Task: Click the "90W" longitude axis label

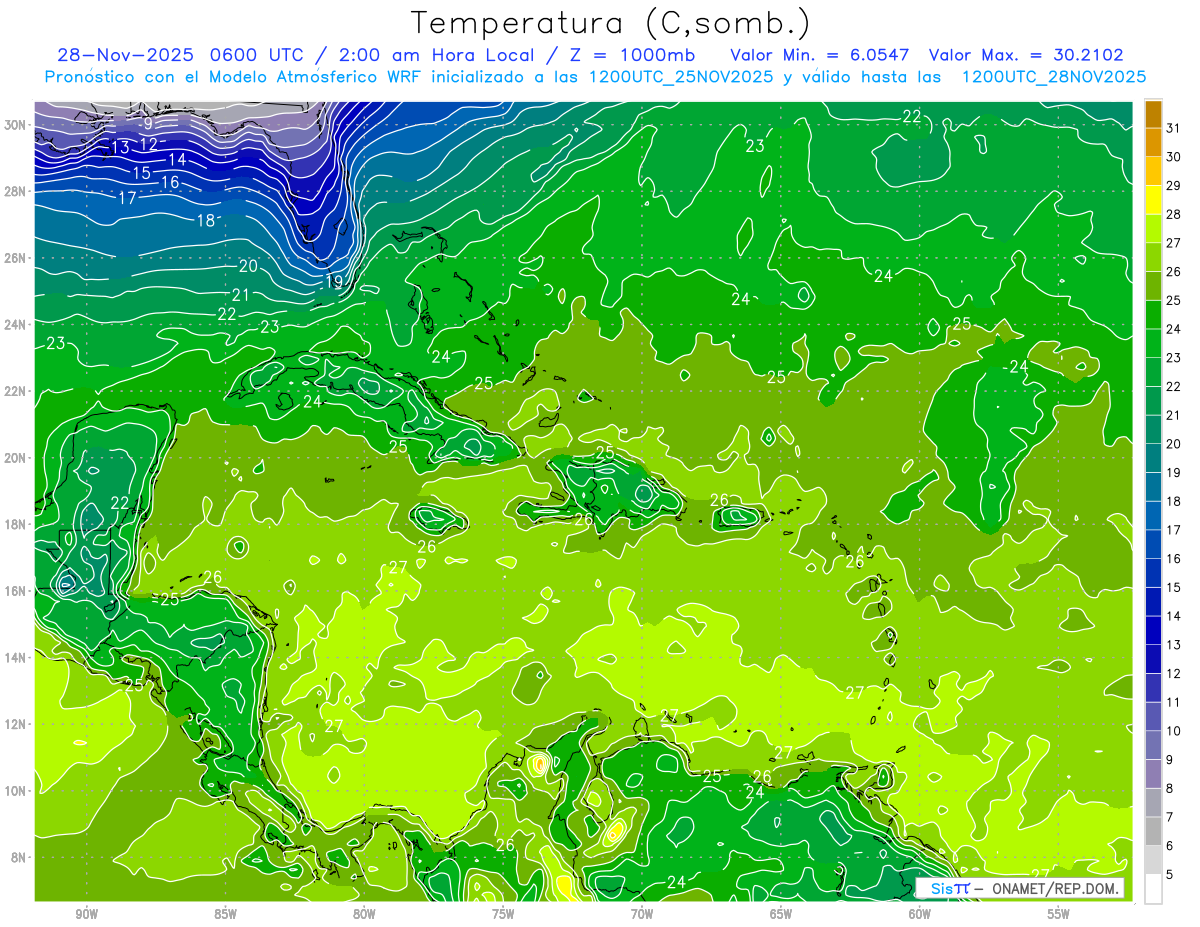Action: pos(86,915)
